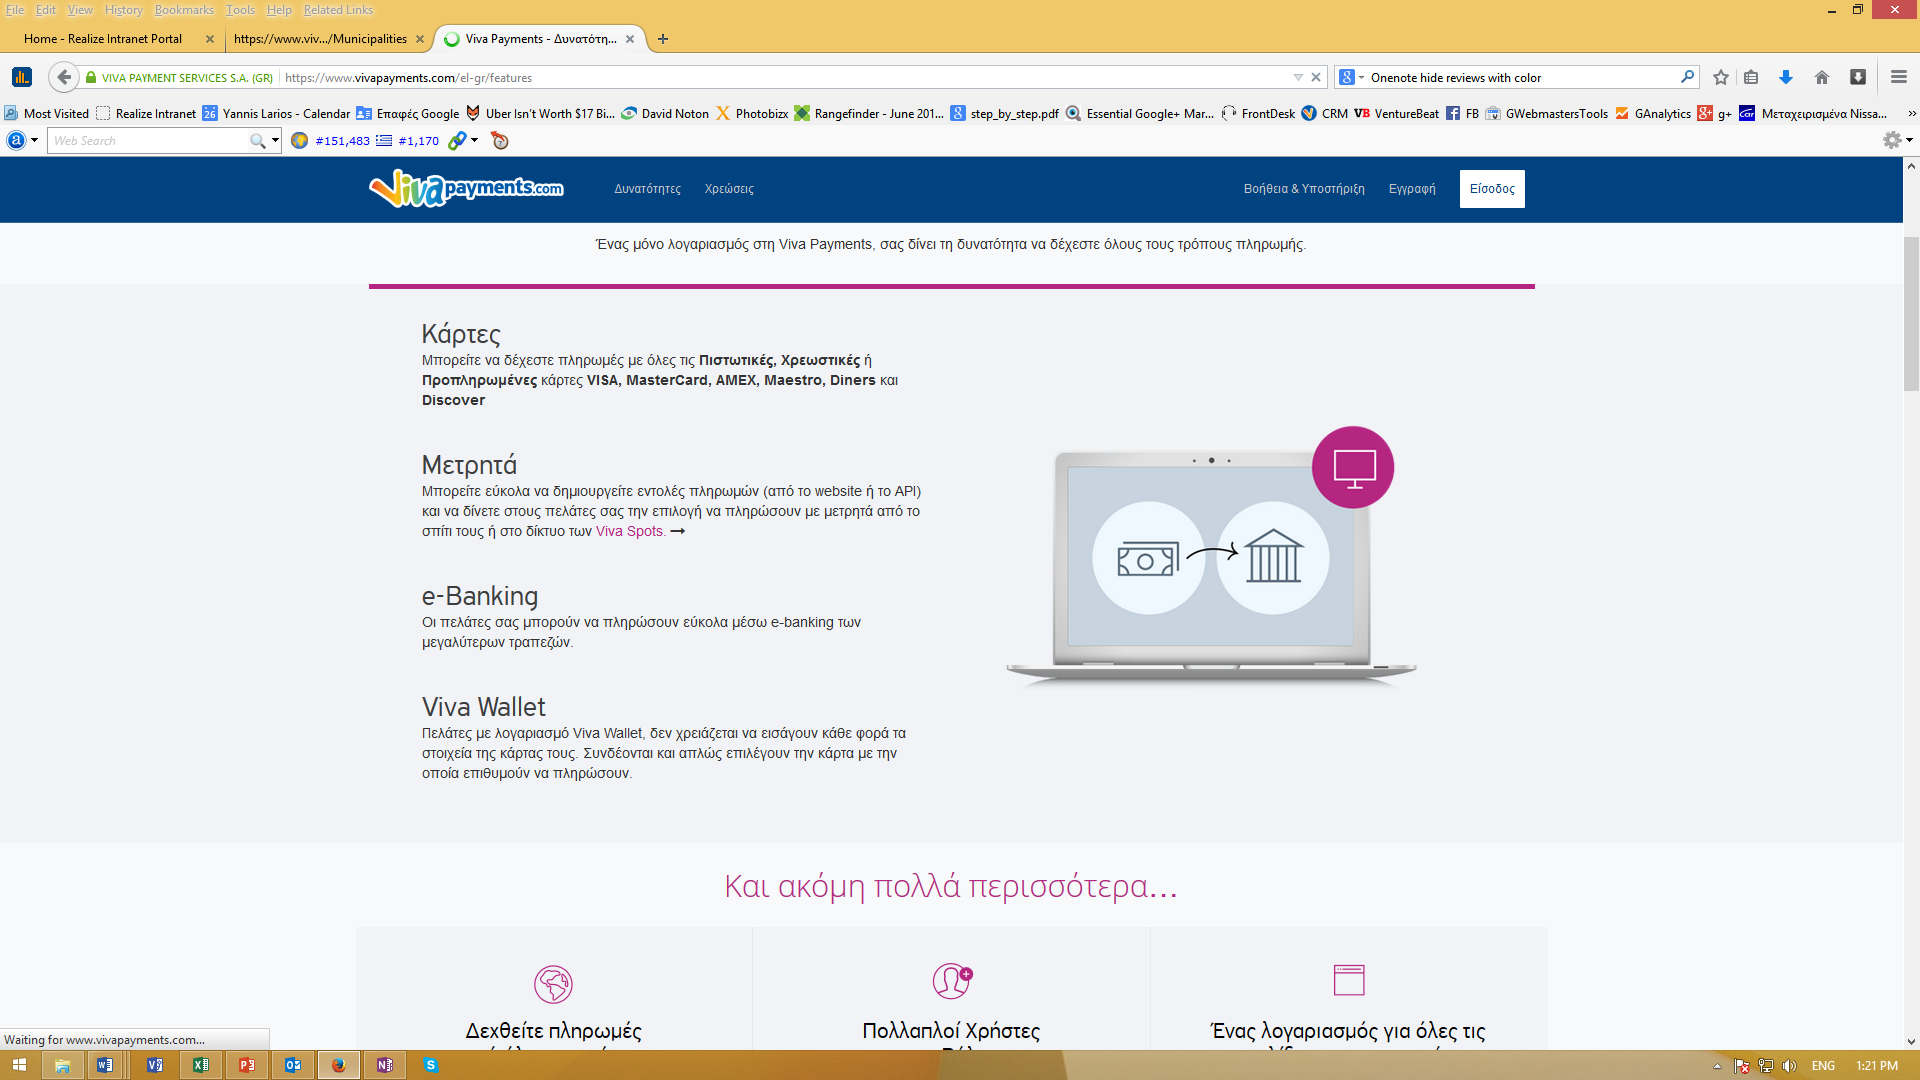This screenshot has width=1920, height=1080.
Task: Click the Alexa global rank #151,483
Action: click(342, 141)
